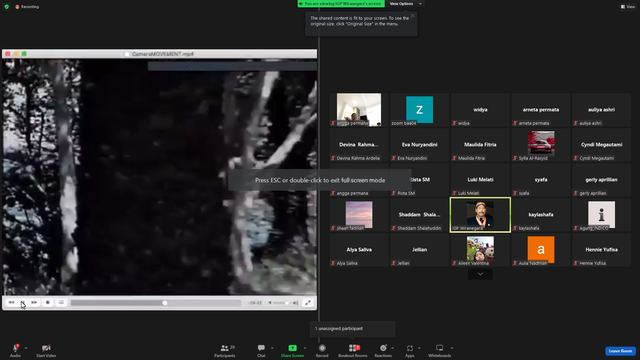Screen dimensions: 640x360
Task: Click the remaining time display in player
Action: point(255,303)
